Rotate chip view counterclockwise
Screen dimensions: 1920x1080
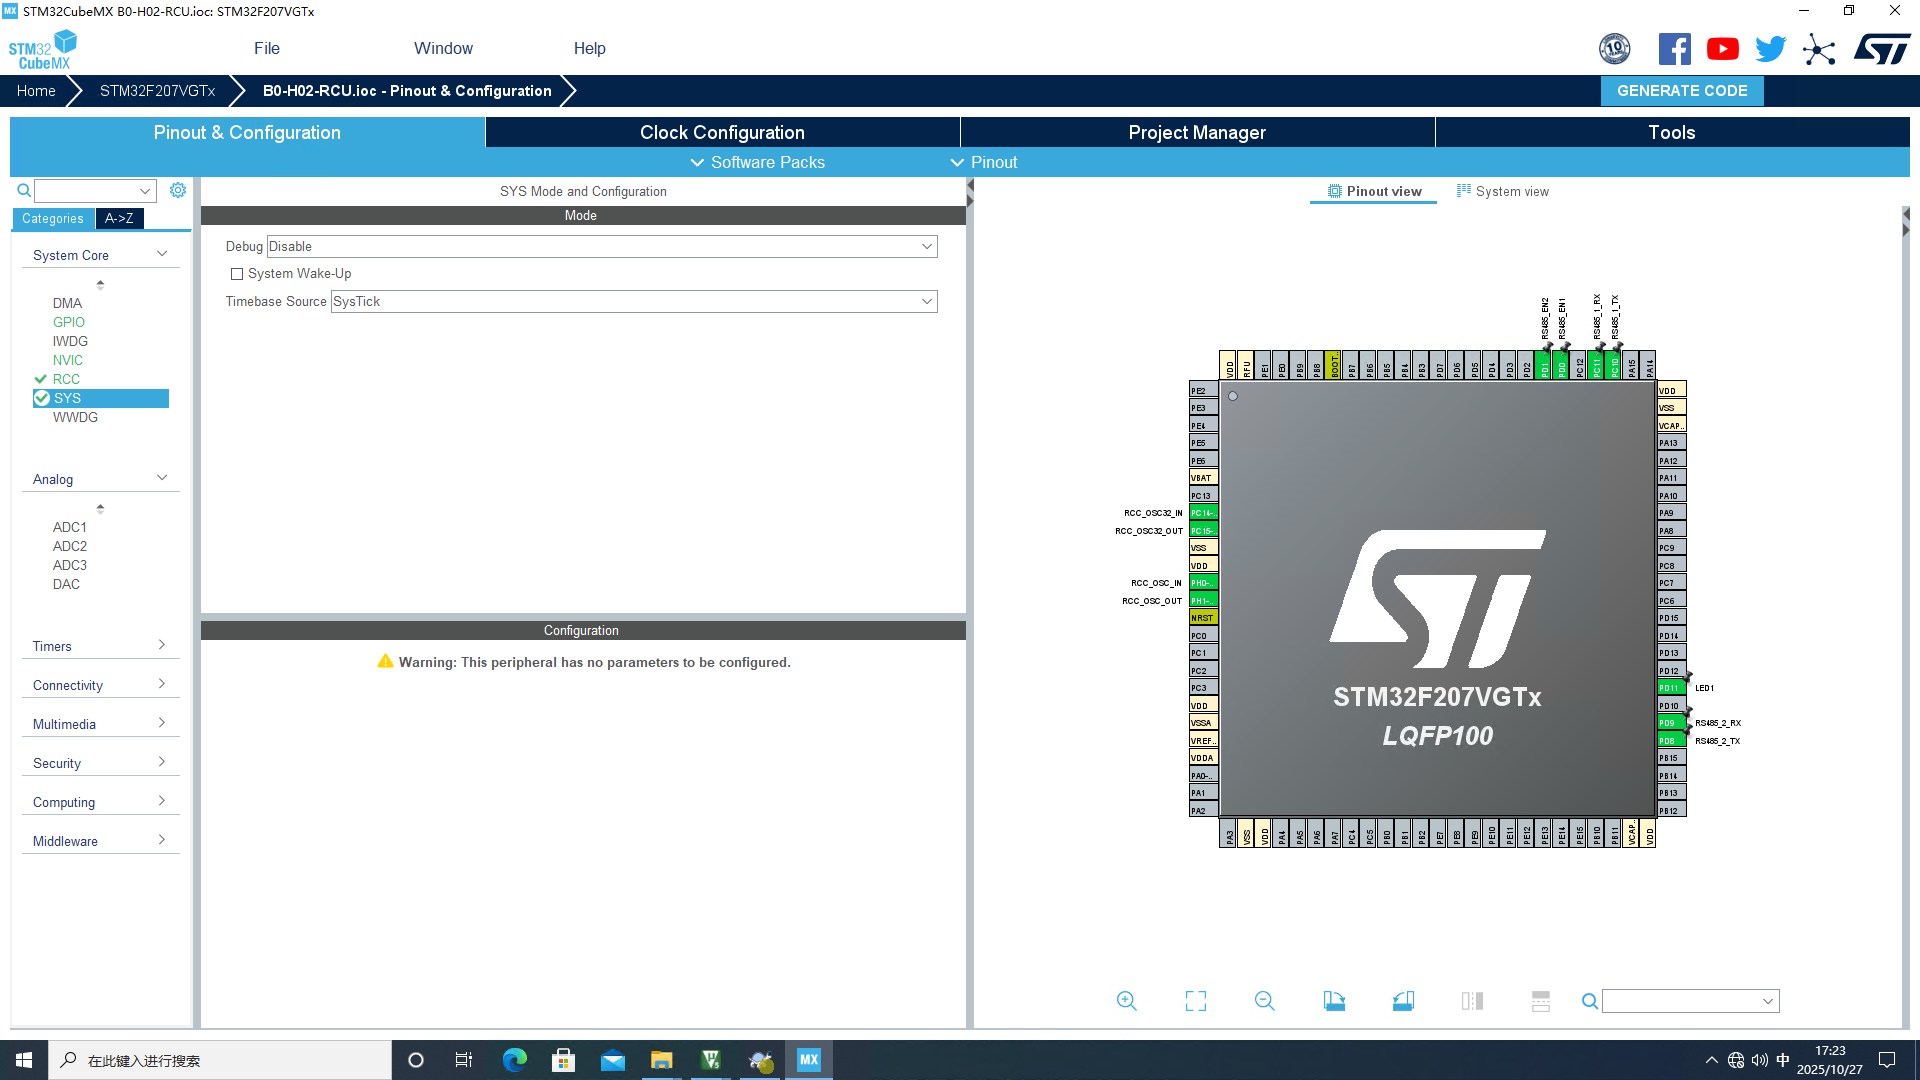point(1403,1001)
